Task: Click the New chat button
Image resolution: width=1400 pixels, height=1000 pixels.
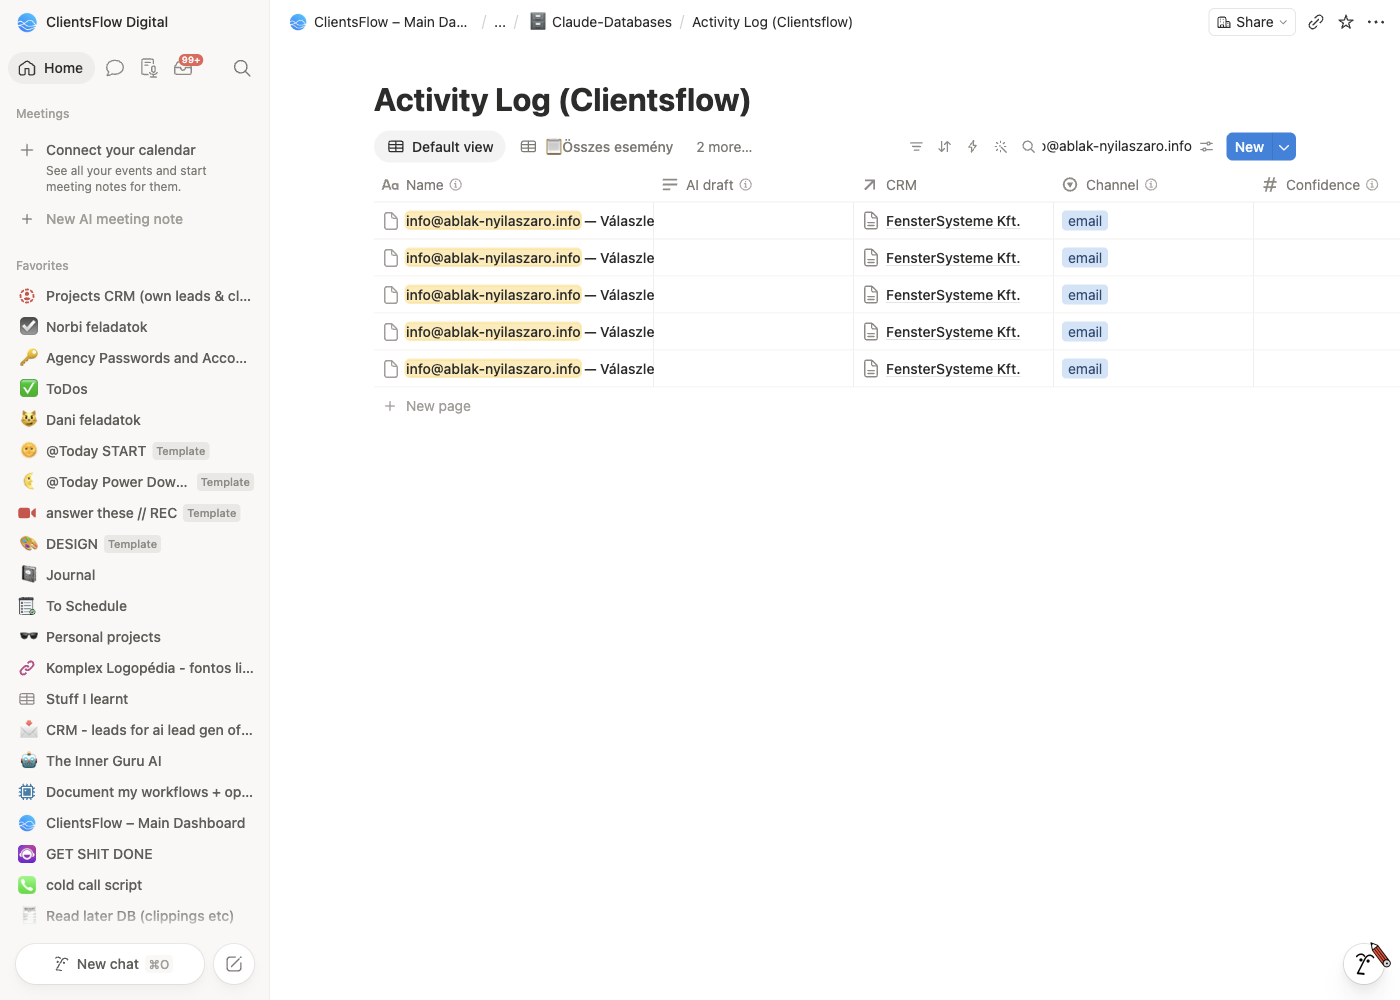Action: tap(110, 964)
